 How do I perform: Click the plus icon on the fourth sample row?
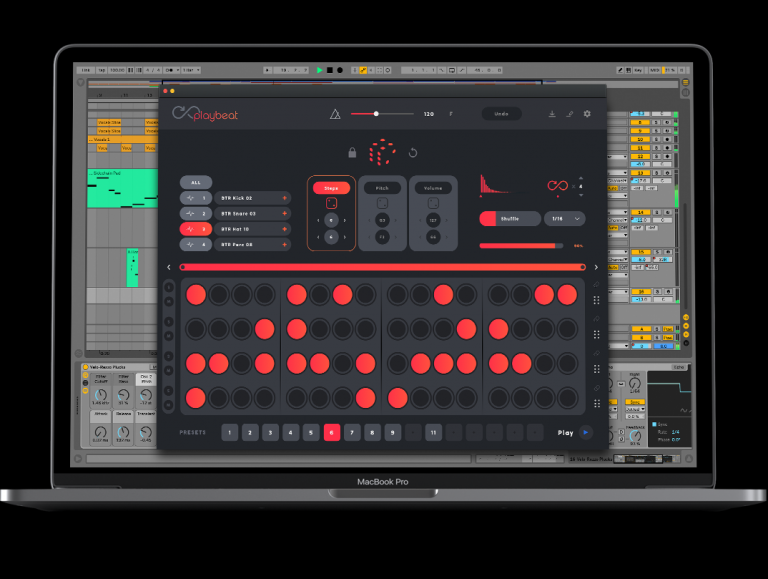285,244
